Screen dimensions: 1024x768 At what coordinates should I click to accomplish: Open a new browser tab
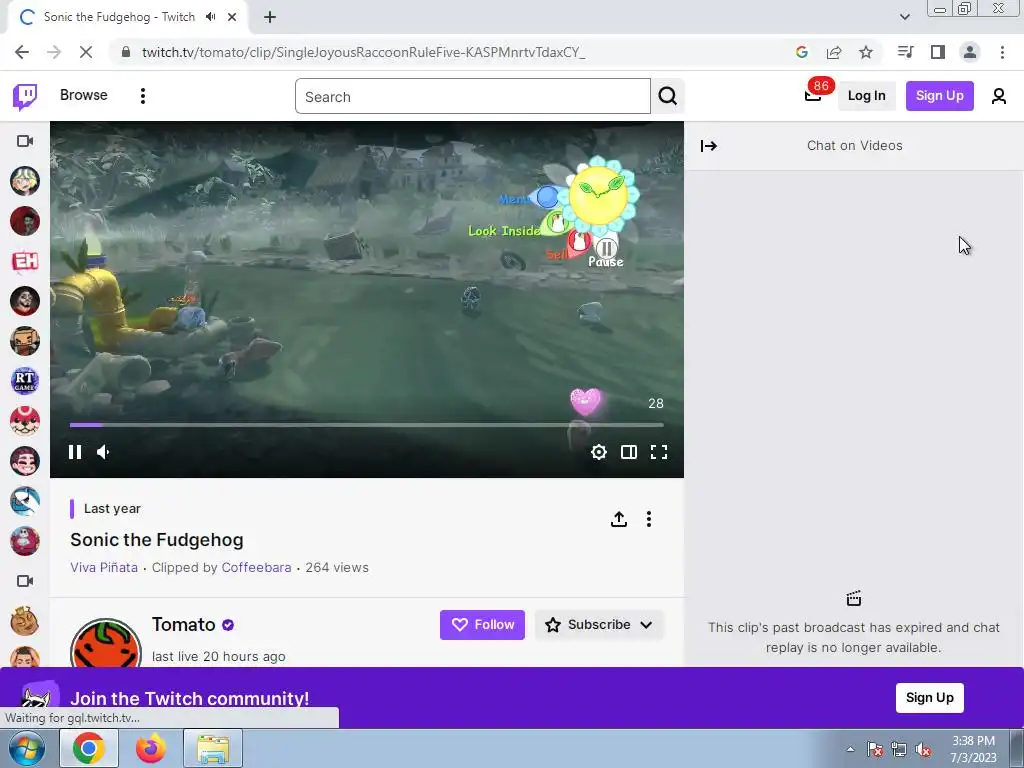click(270, 17)
